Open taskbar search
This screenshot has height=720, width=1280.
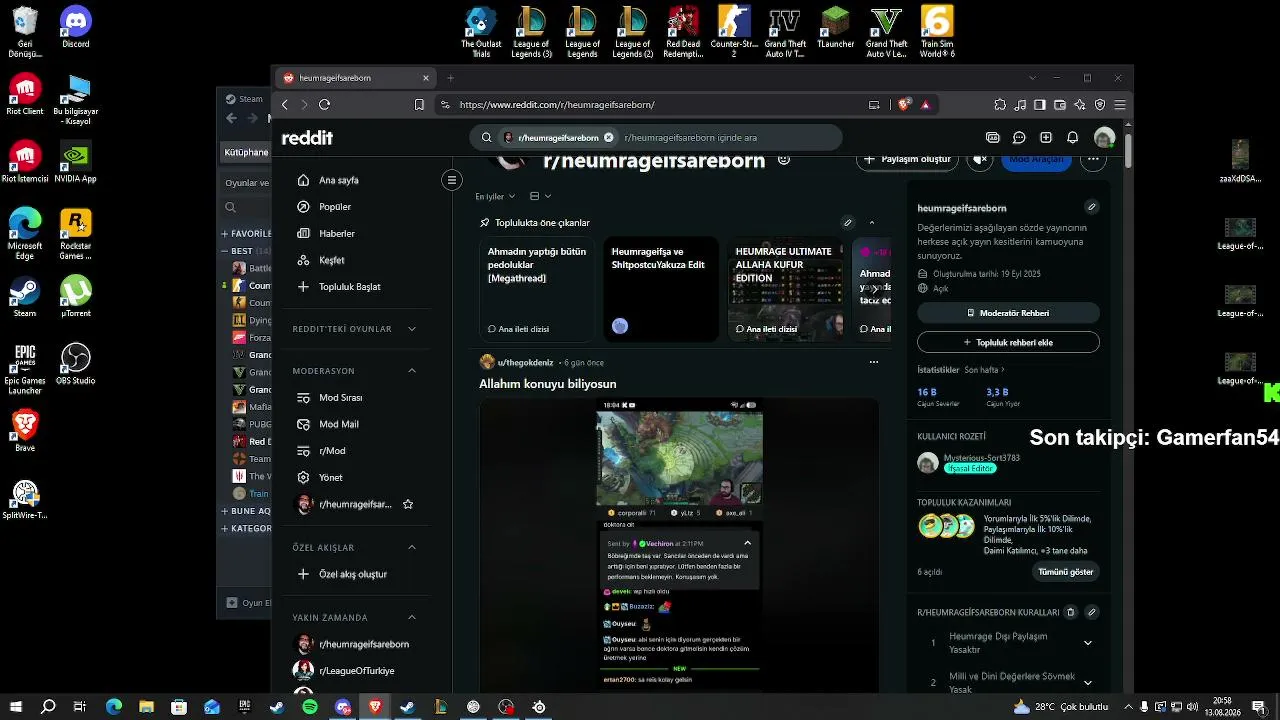48,707
